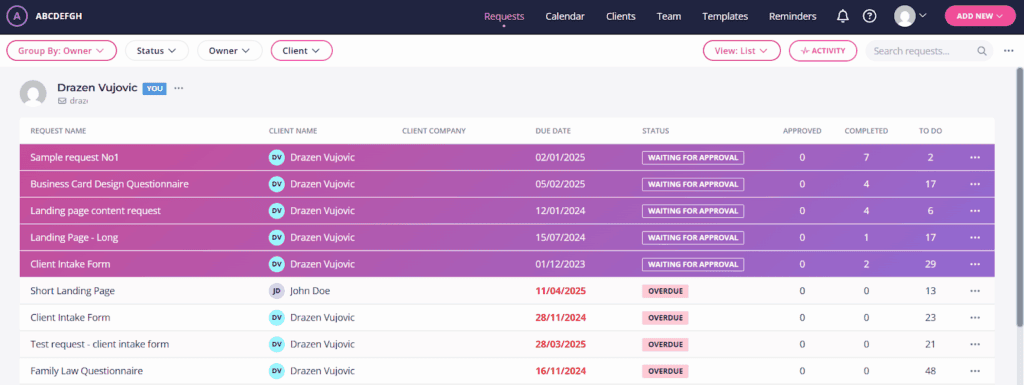This screenshot has width=1024, height=385.
Task: Click the ABCDEFGH logo icon
Action: pyautogui.click(x=16, y=16)
